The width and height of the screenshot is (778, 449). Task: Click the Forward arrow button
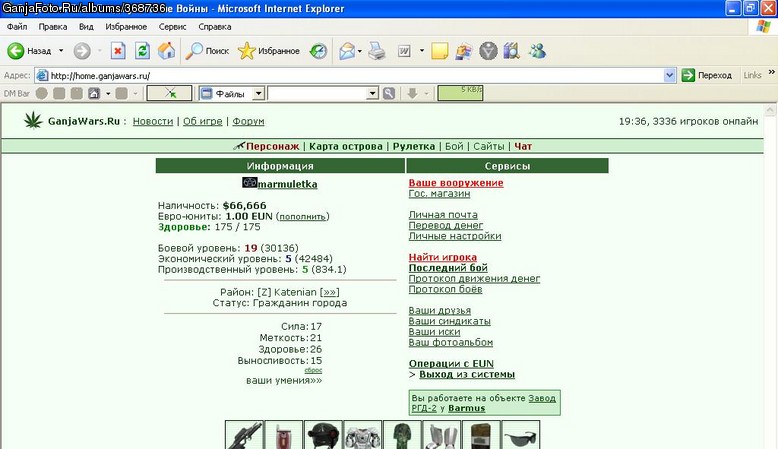coord(82,51)
